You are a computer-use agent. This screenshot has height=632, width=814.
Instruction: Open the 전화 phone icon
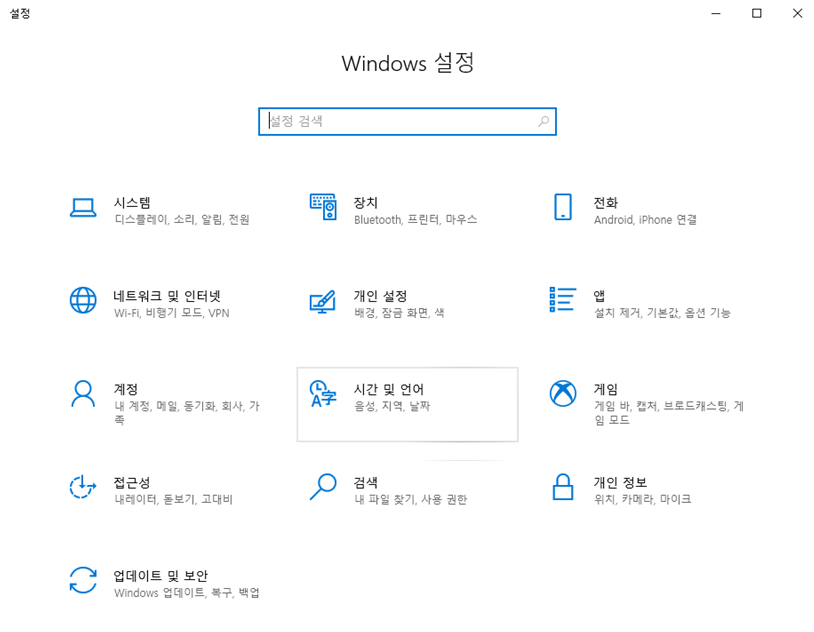[563, 207]
